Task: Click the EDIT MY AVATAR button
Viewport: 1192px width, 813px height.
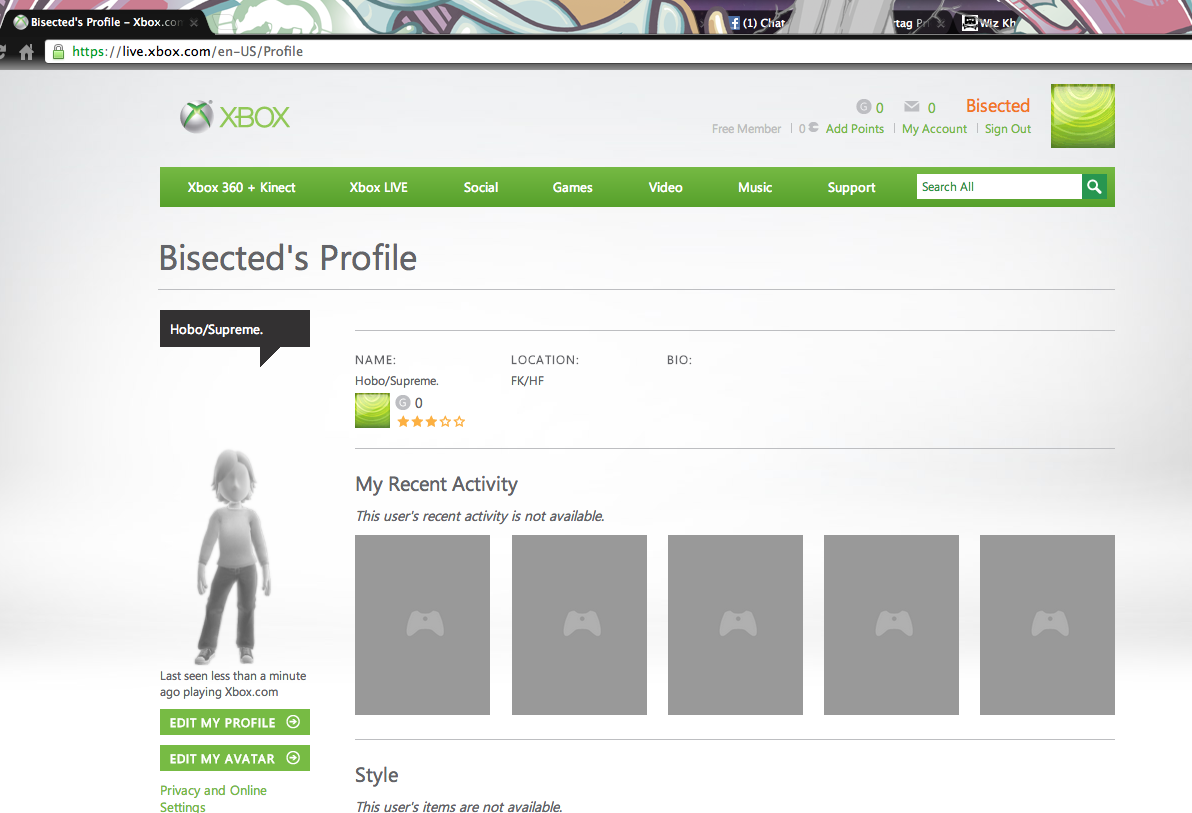Action: [x=235, y=758]
